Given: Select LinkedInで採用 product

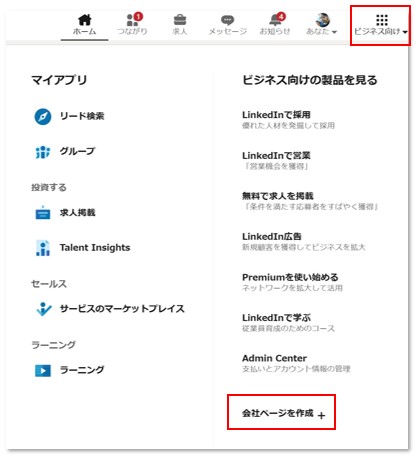Looking at the screenshot, I should [x=276, y=115].
